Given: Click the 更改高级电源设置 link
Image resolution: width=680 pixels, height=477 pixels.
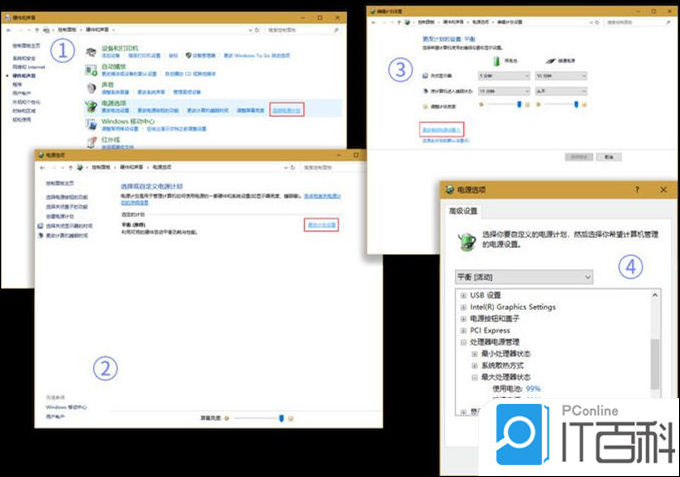Looking at the screenshot, I should 441,130.
